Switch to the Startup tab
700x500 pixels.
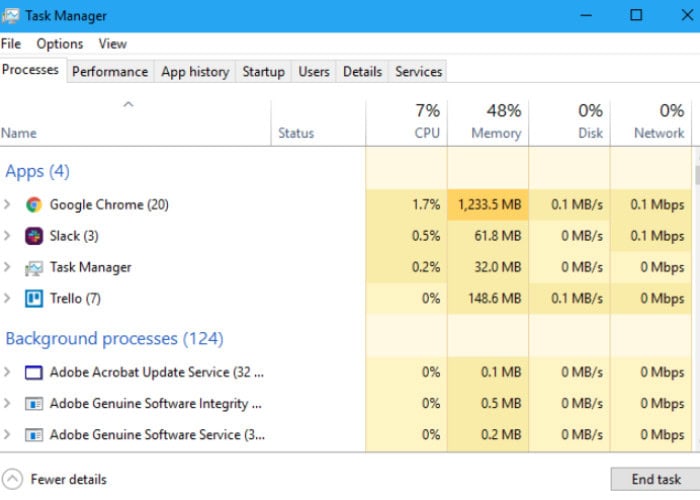pyautogui.click(x=263, y=72)
